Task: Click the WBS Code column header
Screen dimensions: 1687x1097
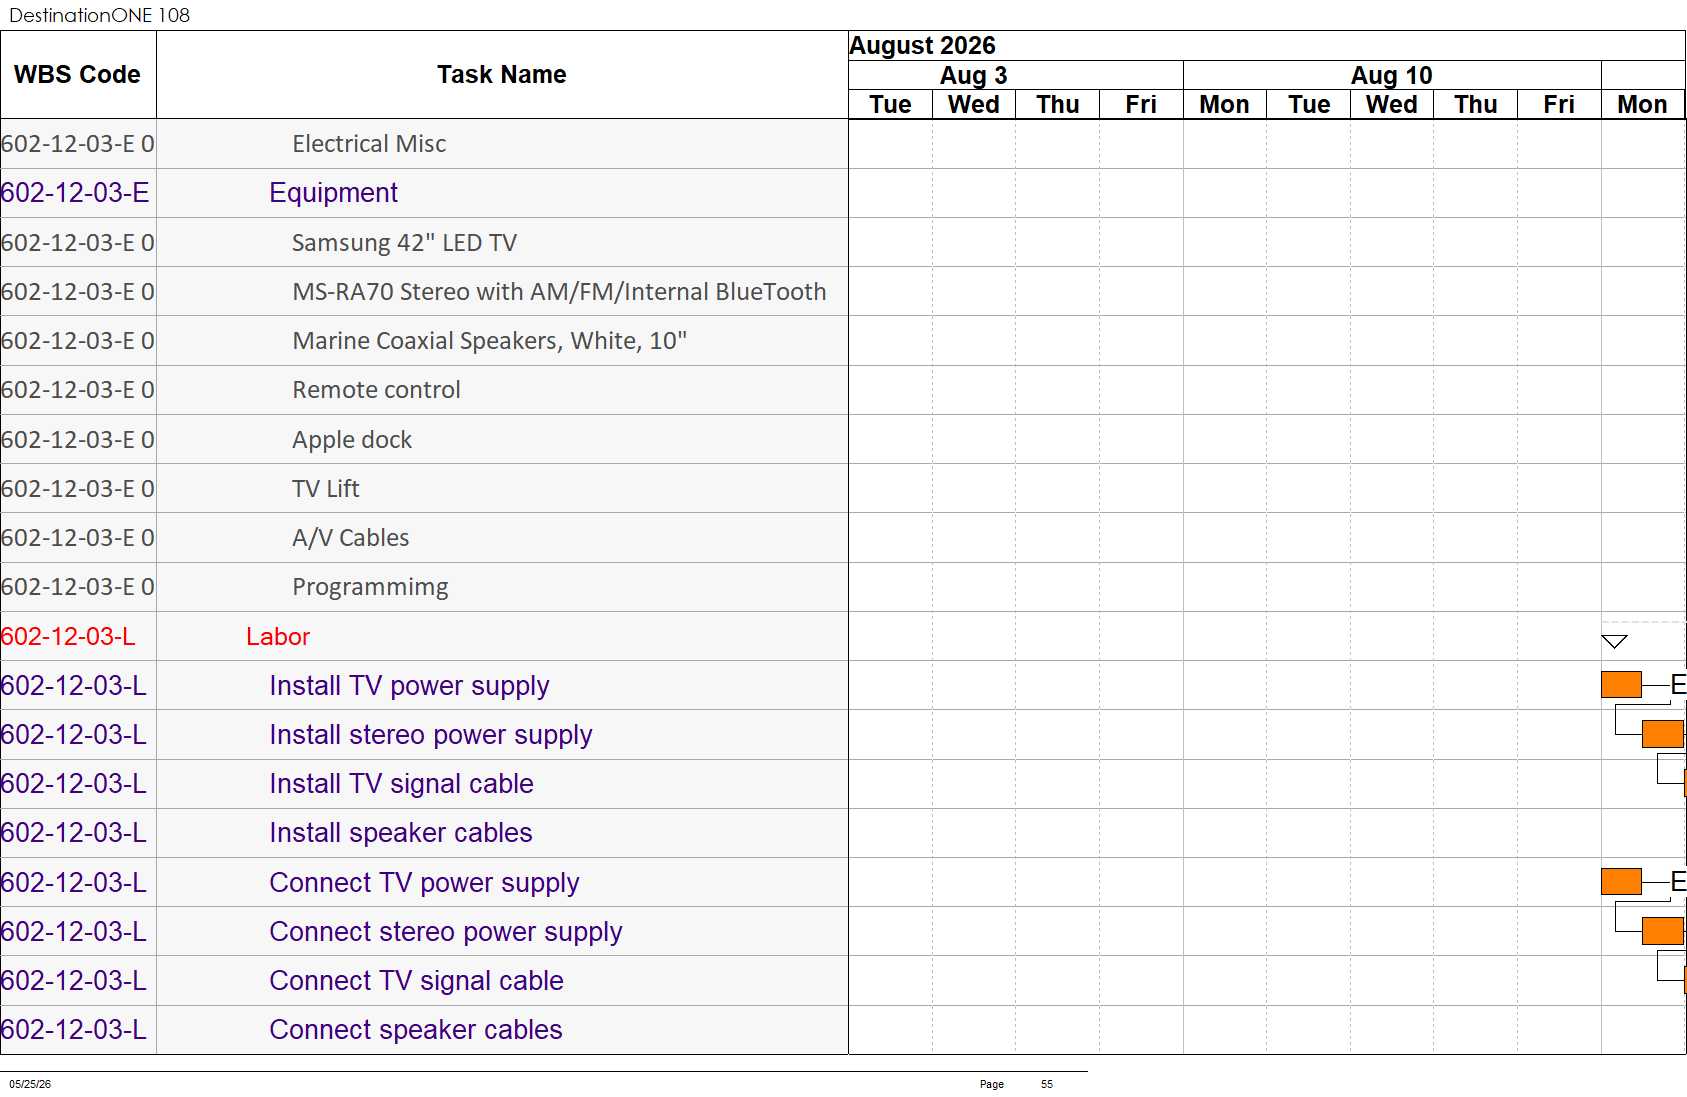Action: click(78, 75)
